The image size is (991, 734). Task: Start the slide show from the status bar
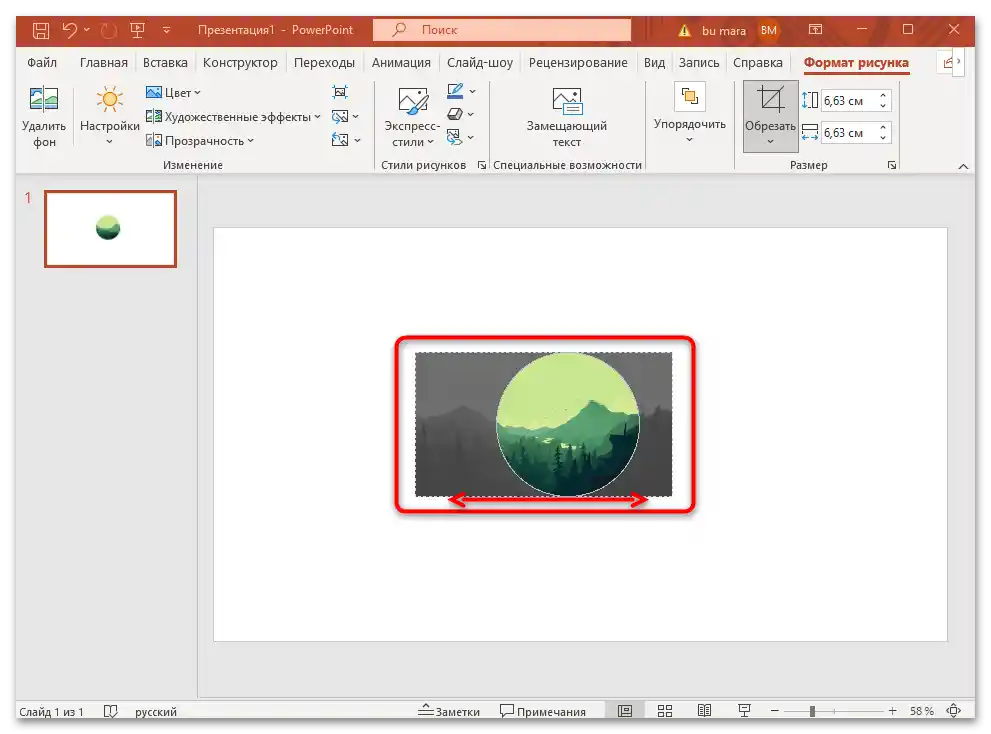744,711
